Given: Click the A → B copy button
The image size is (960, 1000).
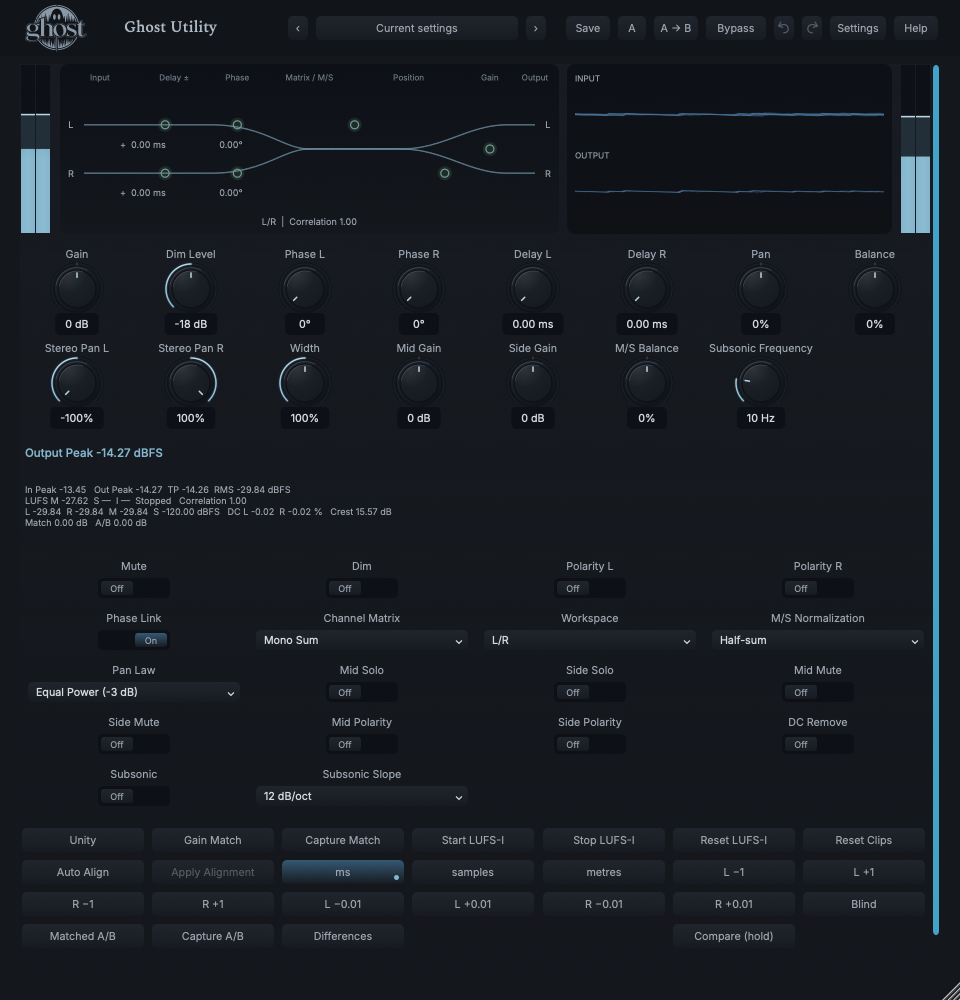Looking at the screenshot, I should (x=676, y=28).
